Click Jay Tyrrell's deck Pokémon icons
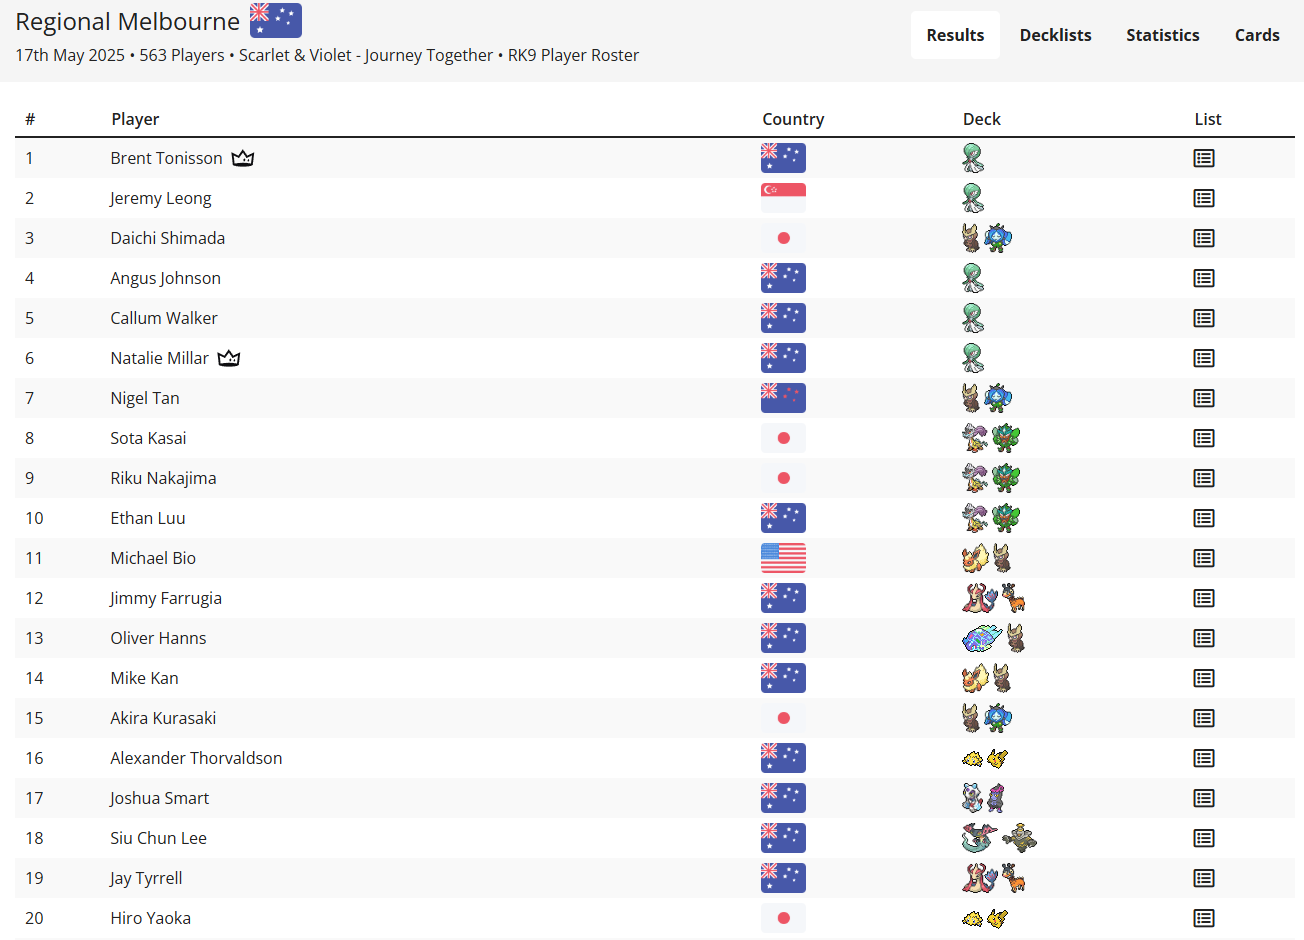Viewport: 1304px width, 940px height. [994, 878]
